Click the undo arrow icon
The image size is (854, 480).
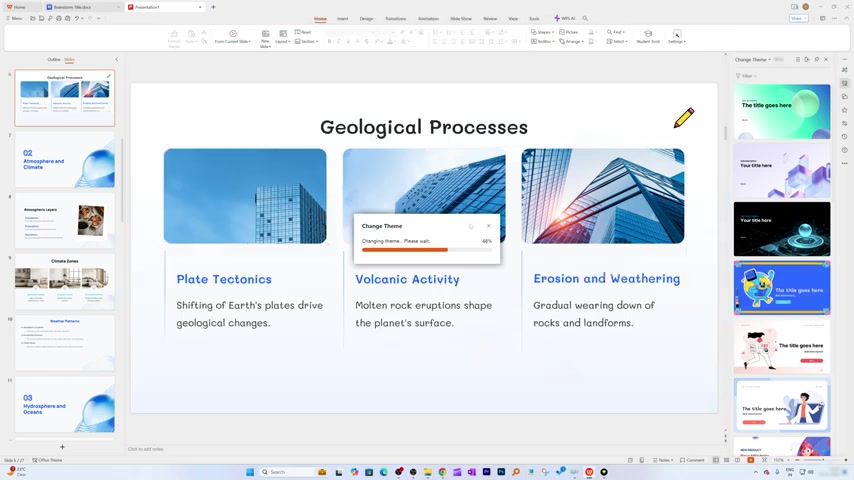pos(77,19)
